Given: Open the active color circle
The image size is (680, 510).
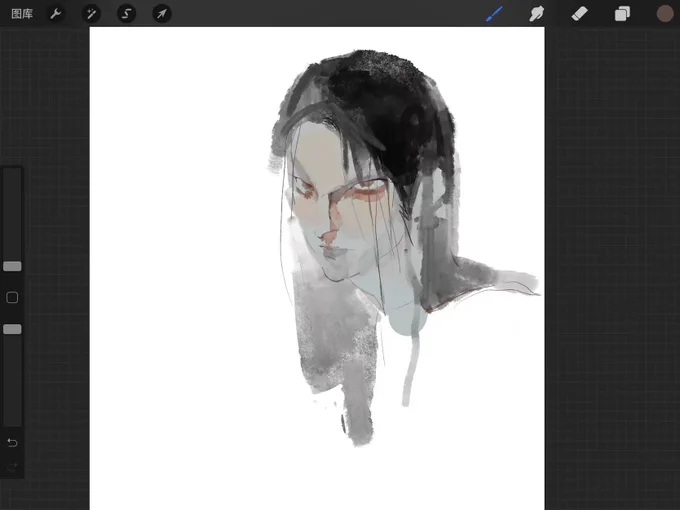Looking at the screenshot, I should pos(664,14).
